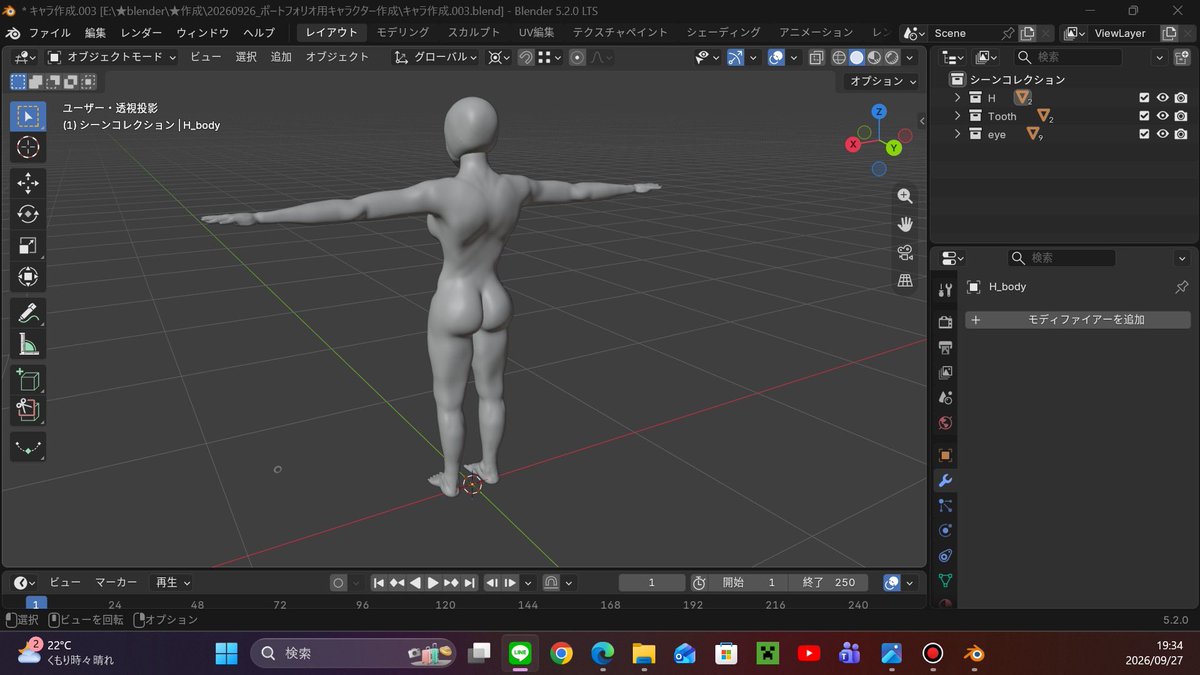Select the Cursor tool in the toolbar

28,147
